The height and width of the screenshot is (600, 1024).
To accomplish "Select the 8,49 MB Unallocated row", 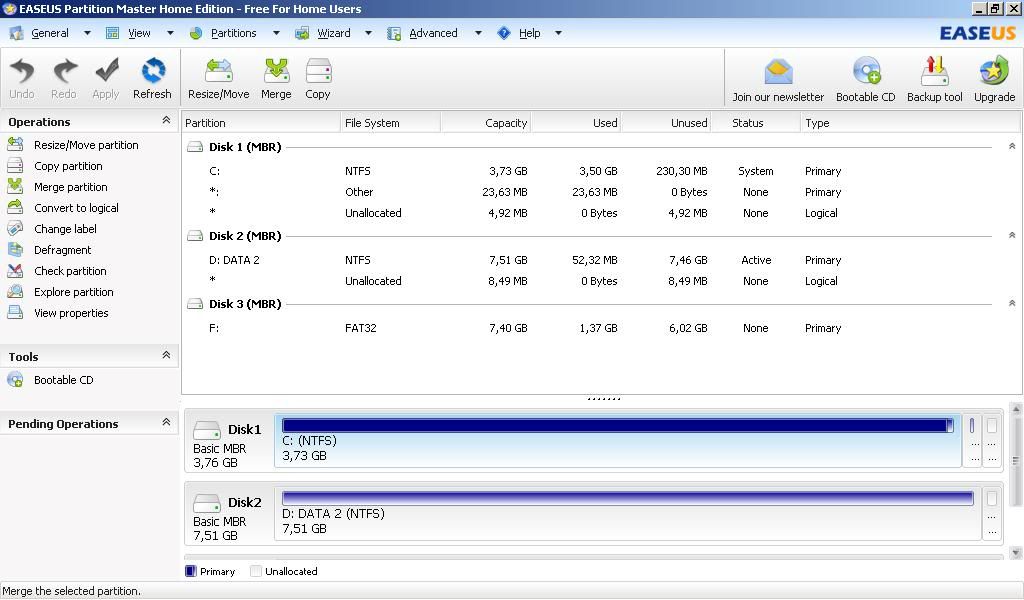I will tap(601, 281).
